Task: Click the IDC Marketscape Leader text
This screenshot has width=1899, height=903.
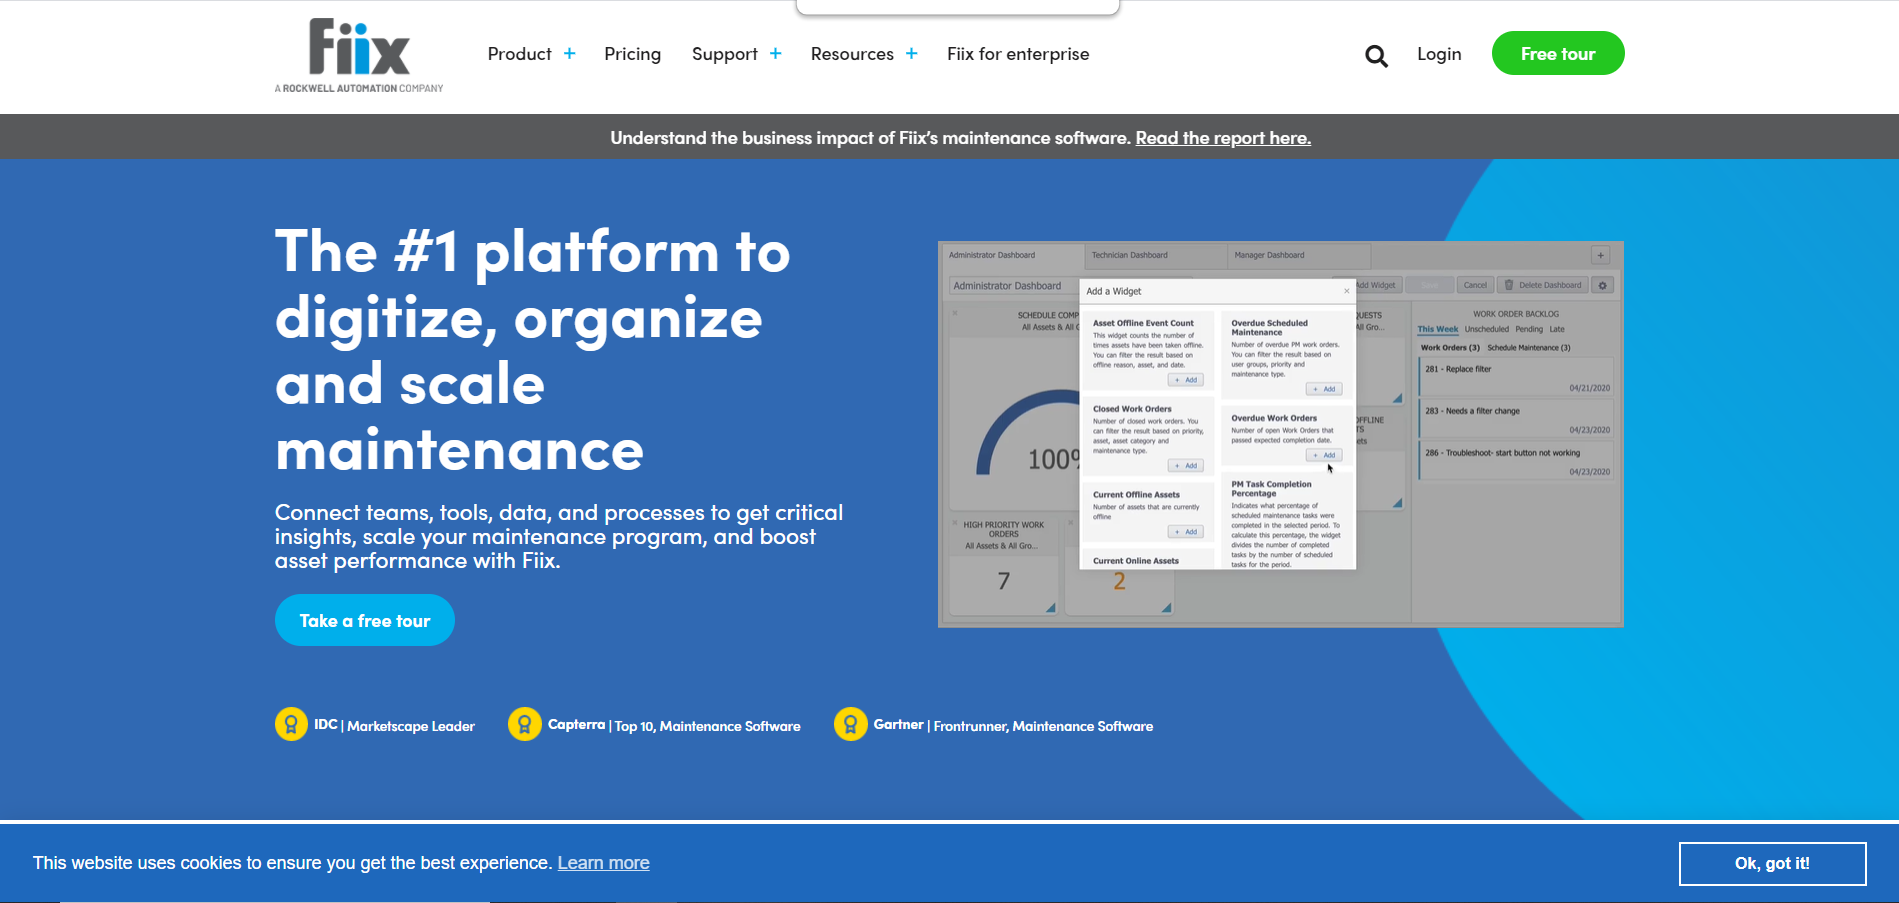Action: [394, 725]
